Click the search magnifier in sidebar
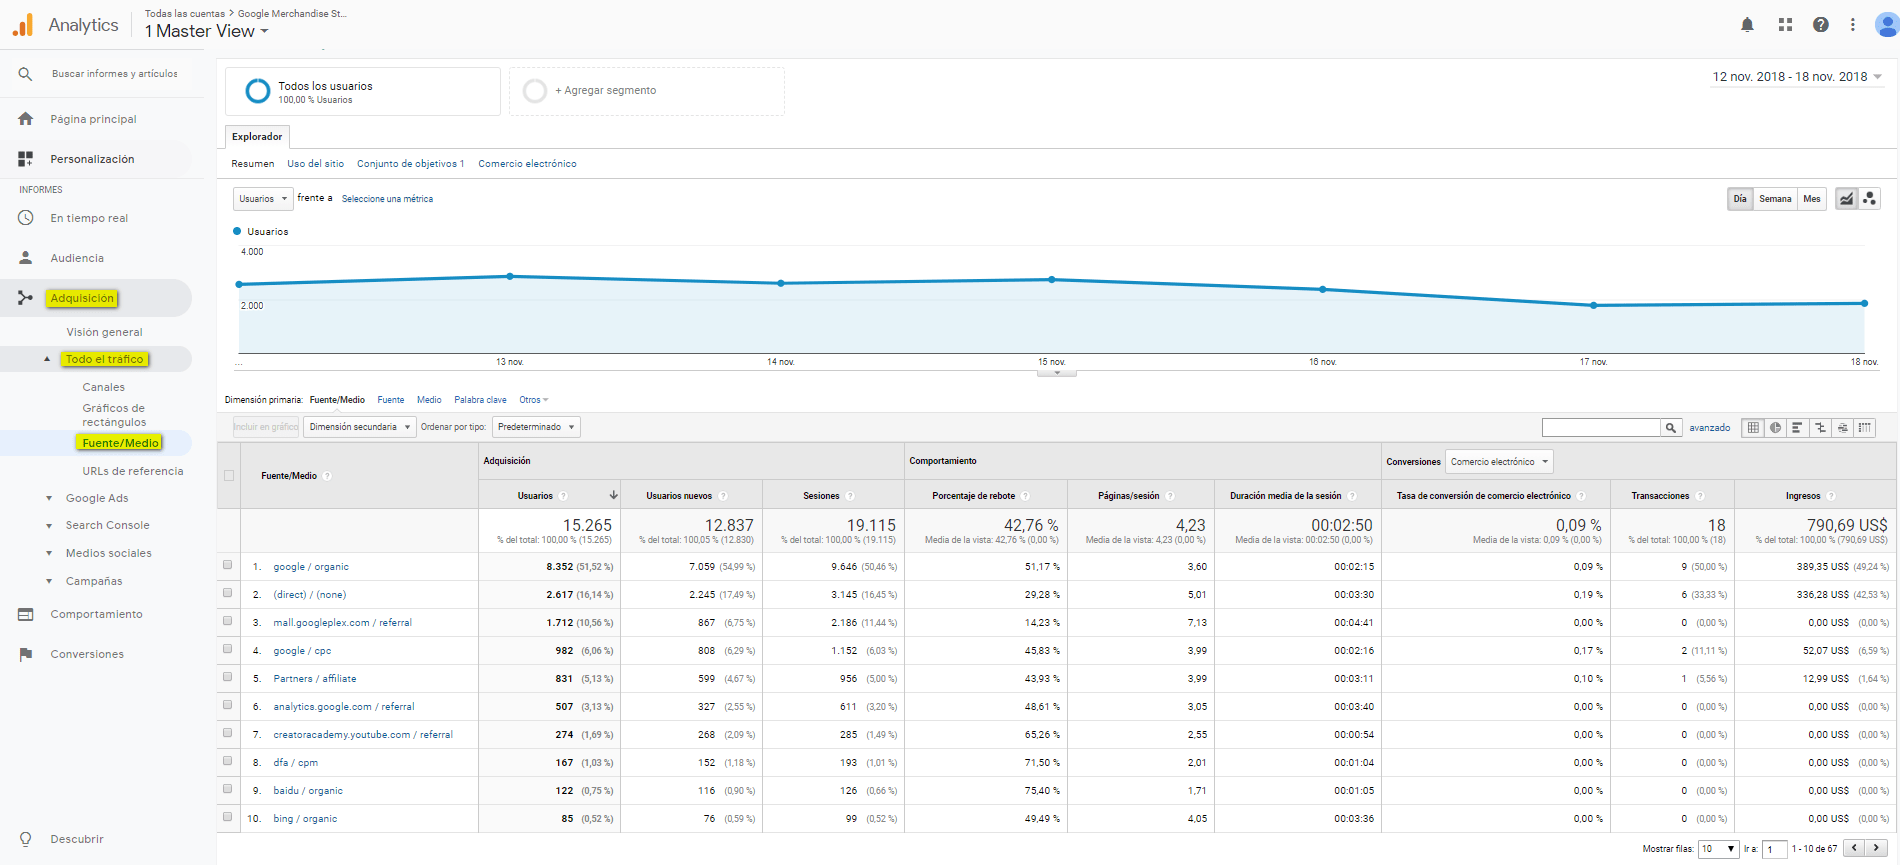 (26, 74)
